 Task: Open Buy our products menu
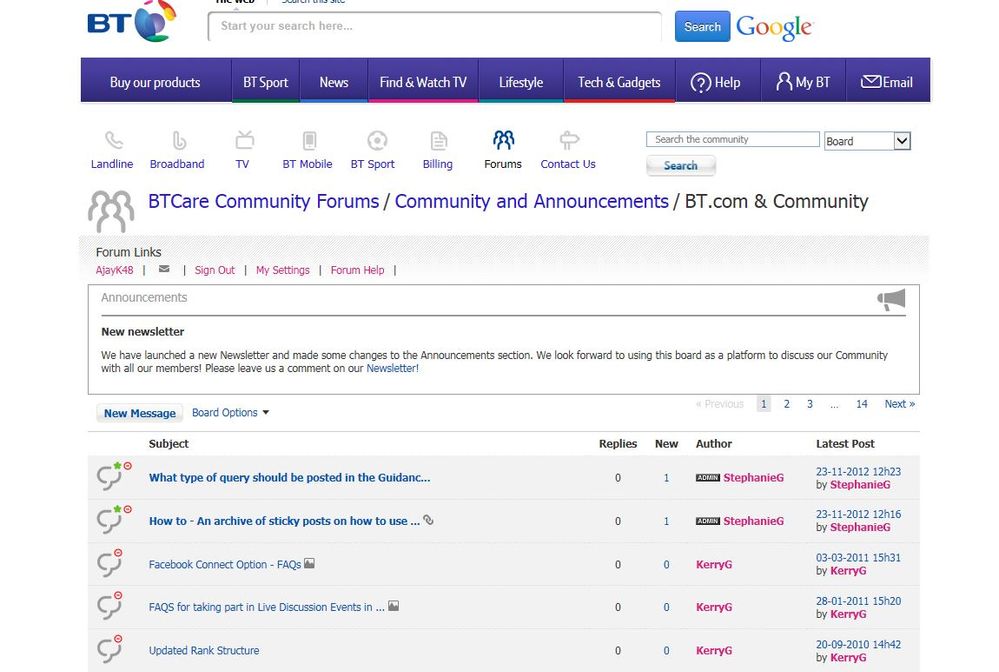click(x=155, y=82)
